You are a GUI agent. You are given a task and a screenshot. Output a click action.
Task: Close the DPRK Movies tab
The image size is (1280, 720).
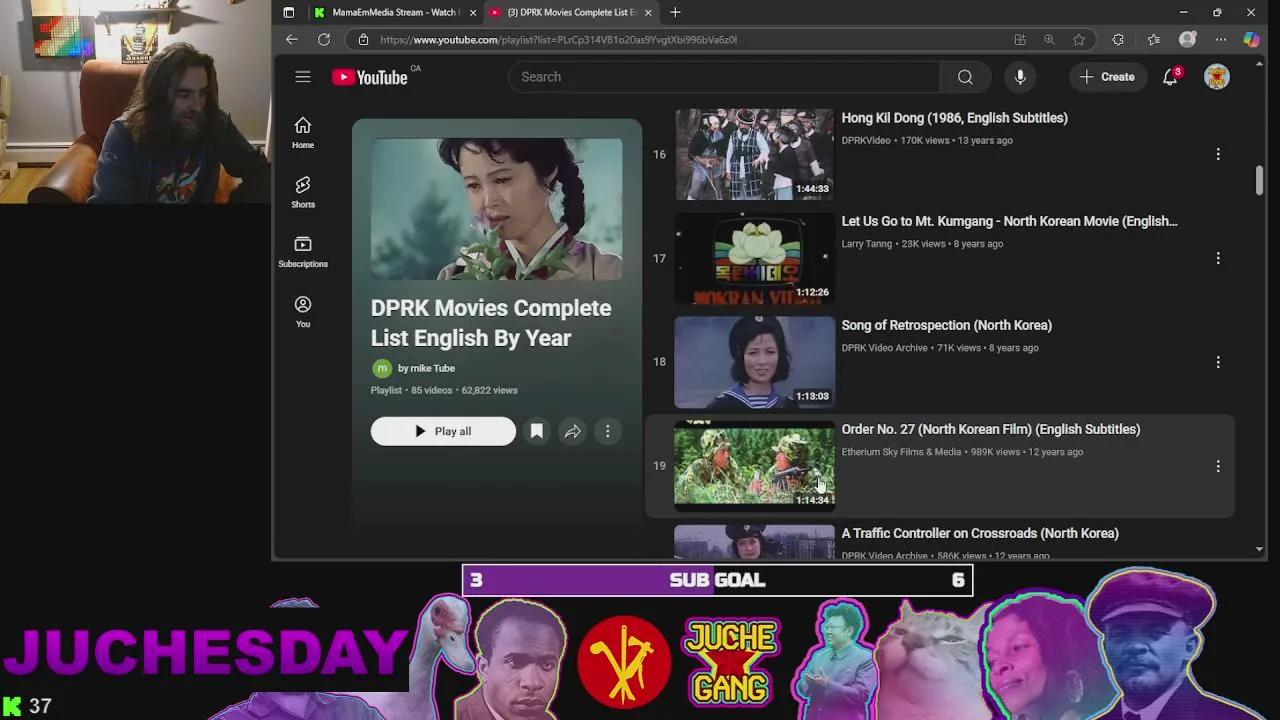[648, 12]
